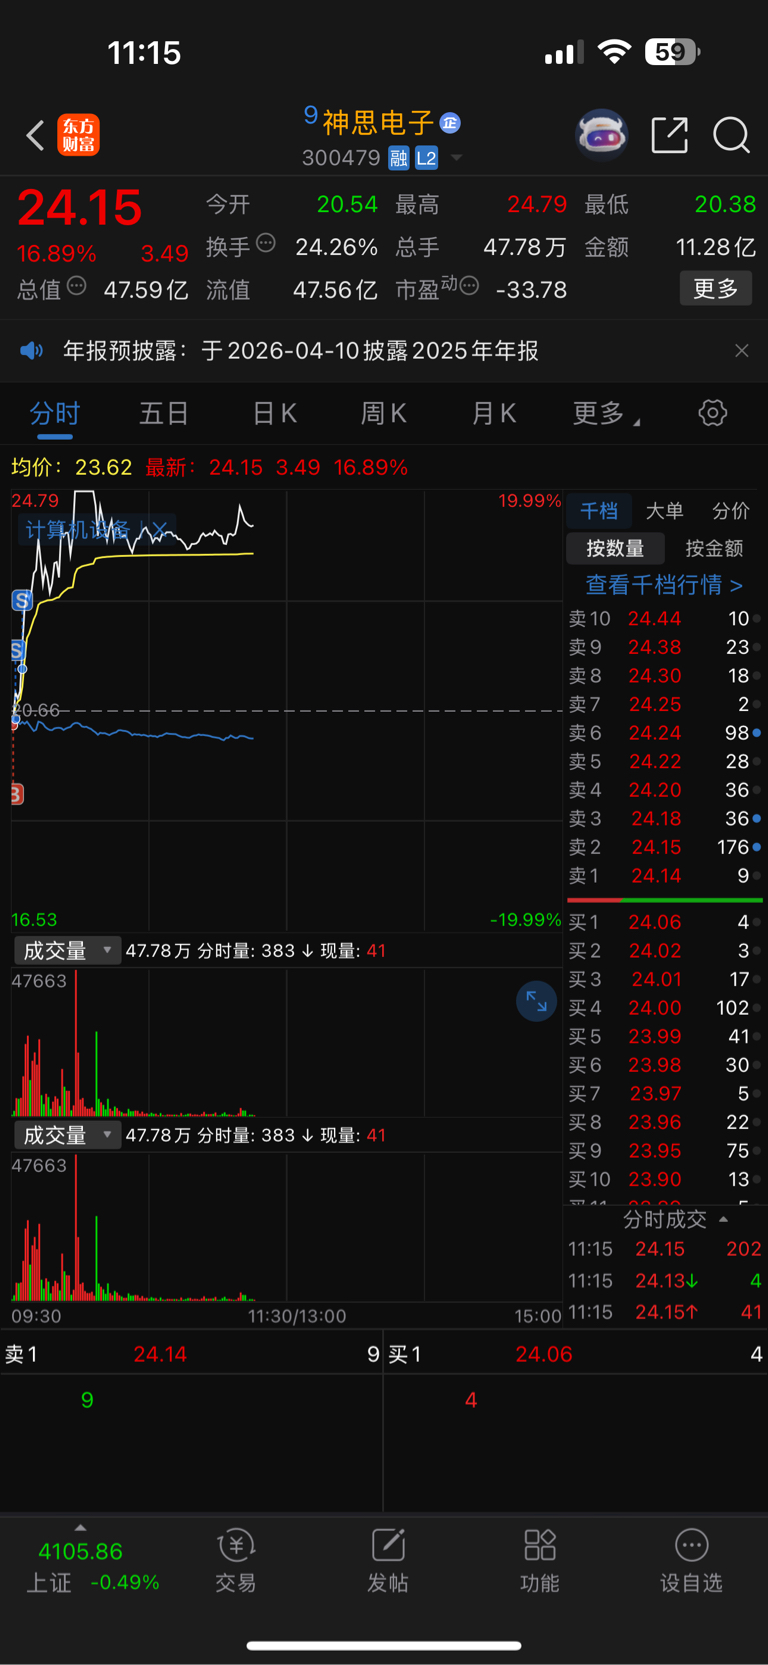Tap the back arrow icon
768x1665 pixels.
pyautogui.click(x=35, y=135)
